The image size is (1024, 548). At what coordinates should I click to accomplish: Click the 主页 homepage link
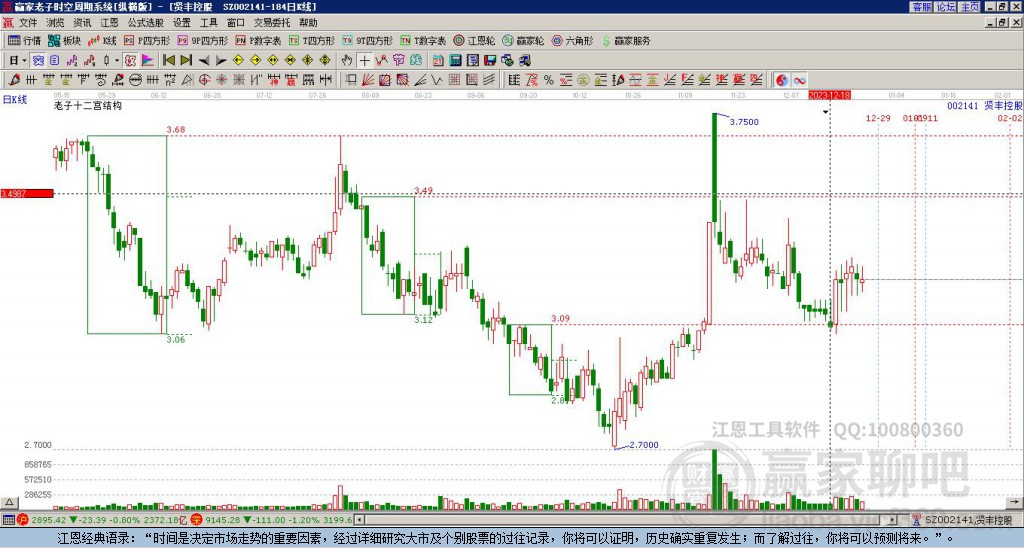(x=969, y=7)
